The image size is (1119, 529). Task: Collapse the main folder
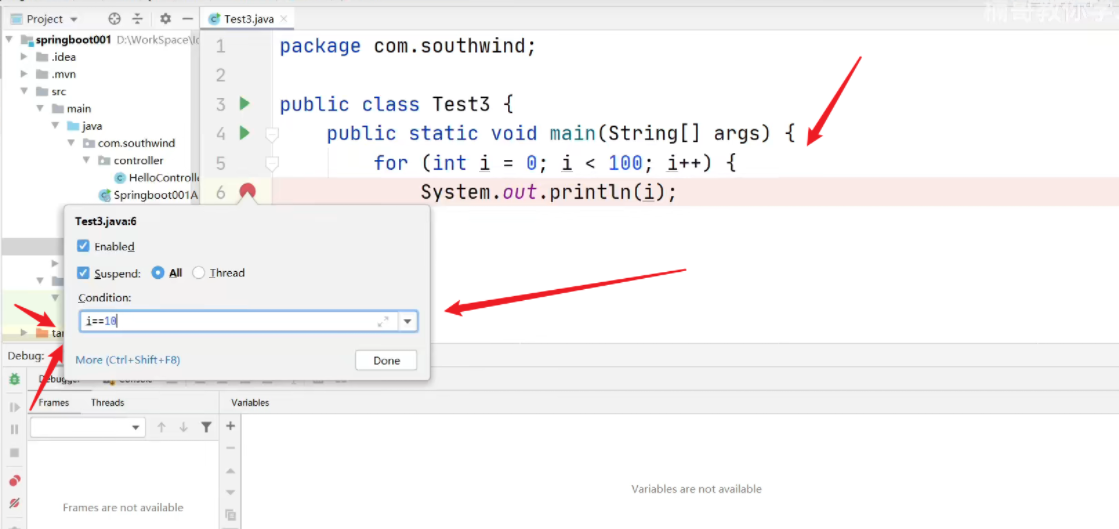coord(40,109)
